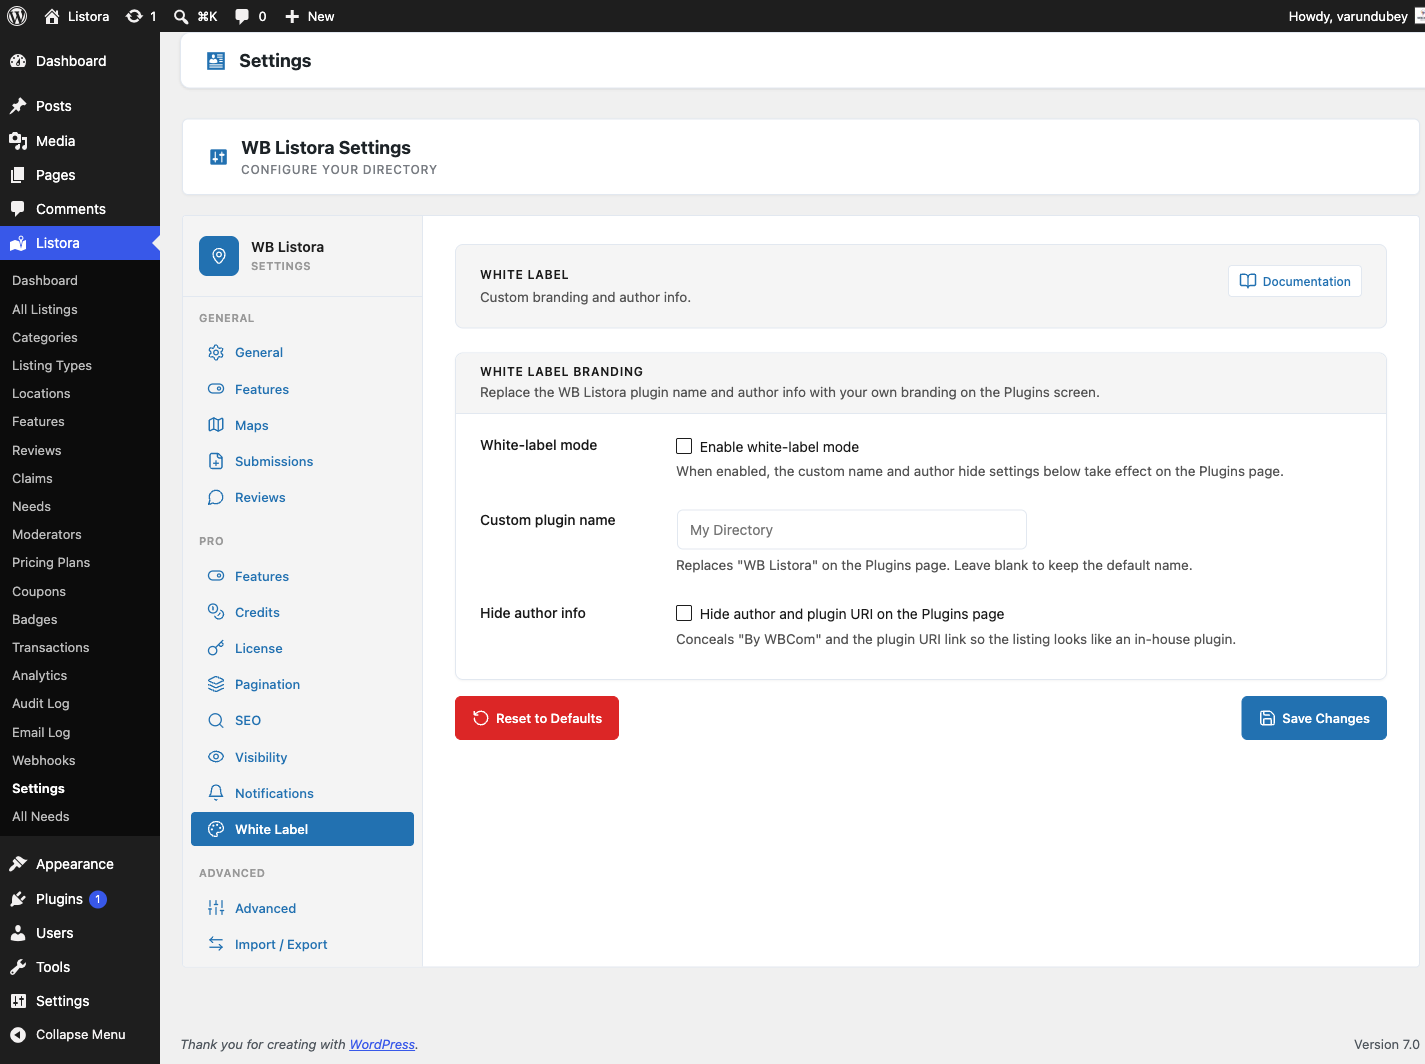
Task: Click the SEO magnifier icon
Action: click(x=216, y=720)
